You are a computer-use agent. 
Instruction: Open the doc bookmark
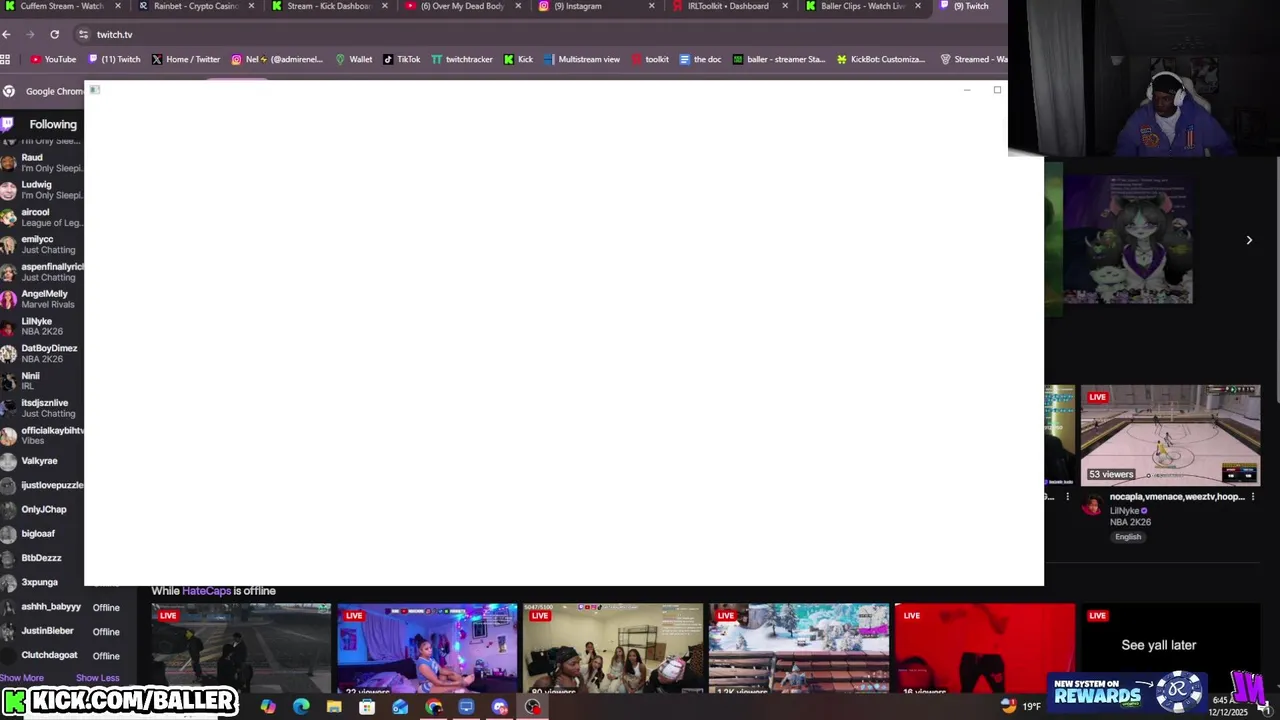(700, 59)
